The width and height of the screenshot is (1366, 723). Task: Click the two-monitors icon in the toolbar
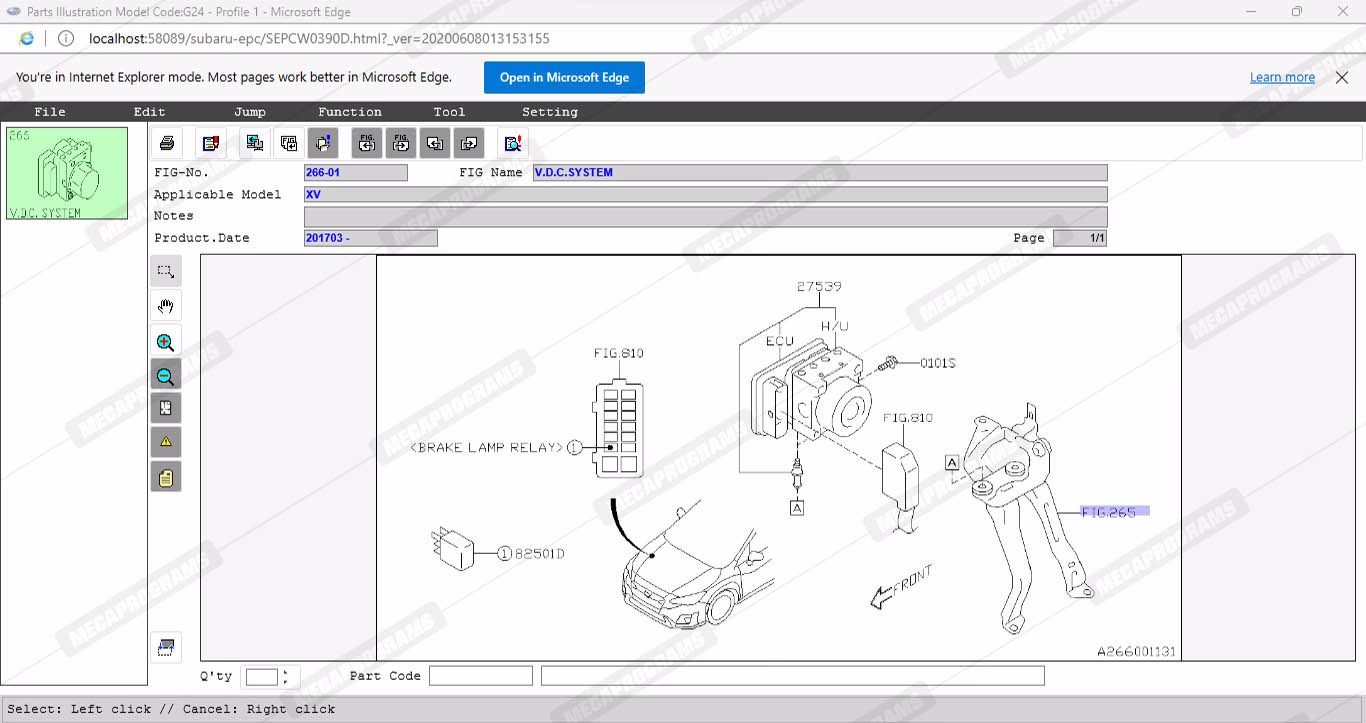point(255,143)
